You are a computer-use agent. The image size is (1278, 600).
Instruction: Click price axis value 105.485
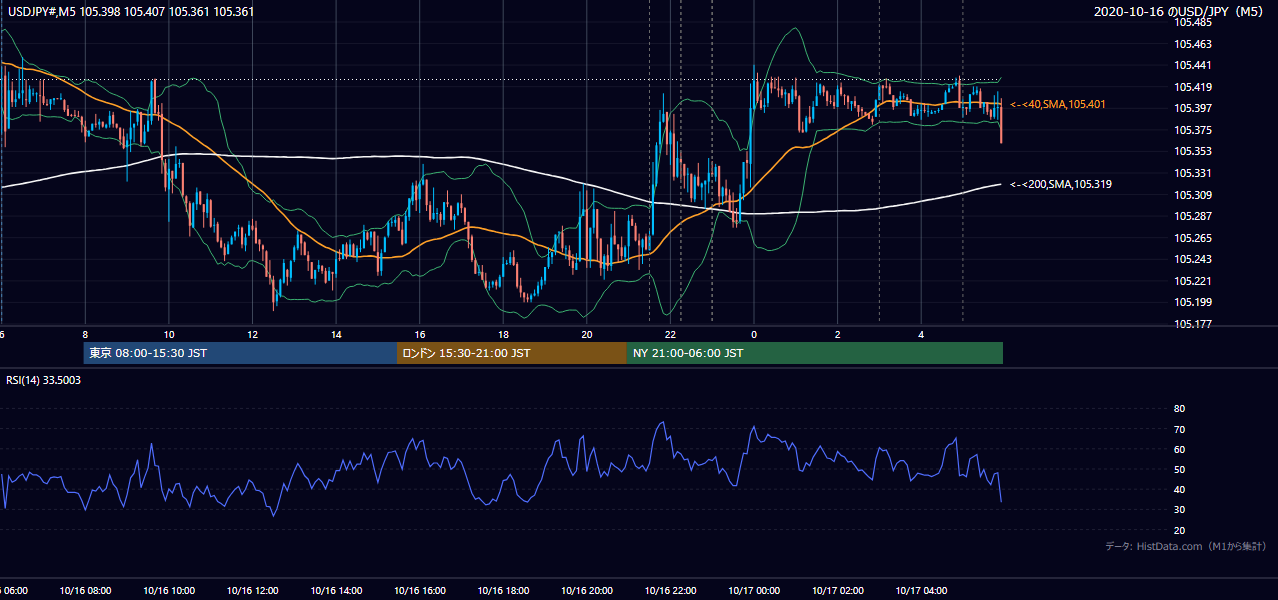pyautogui.click(x=1193, y=22)
